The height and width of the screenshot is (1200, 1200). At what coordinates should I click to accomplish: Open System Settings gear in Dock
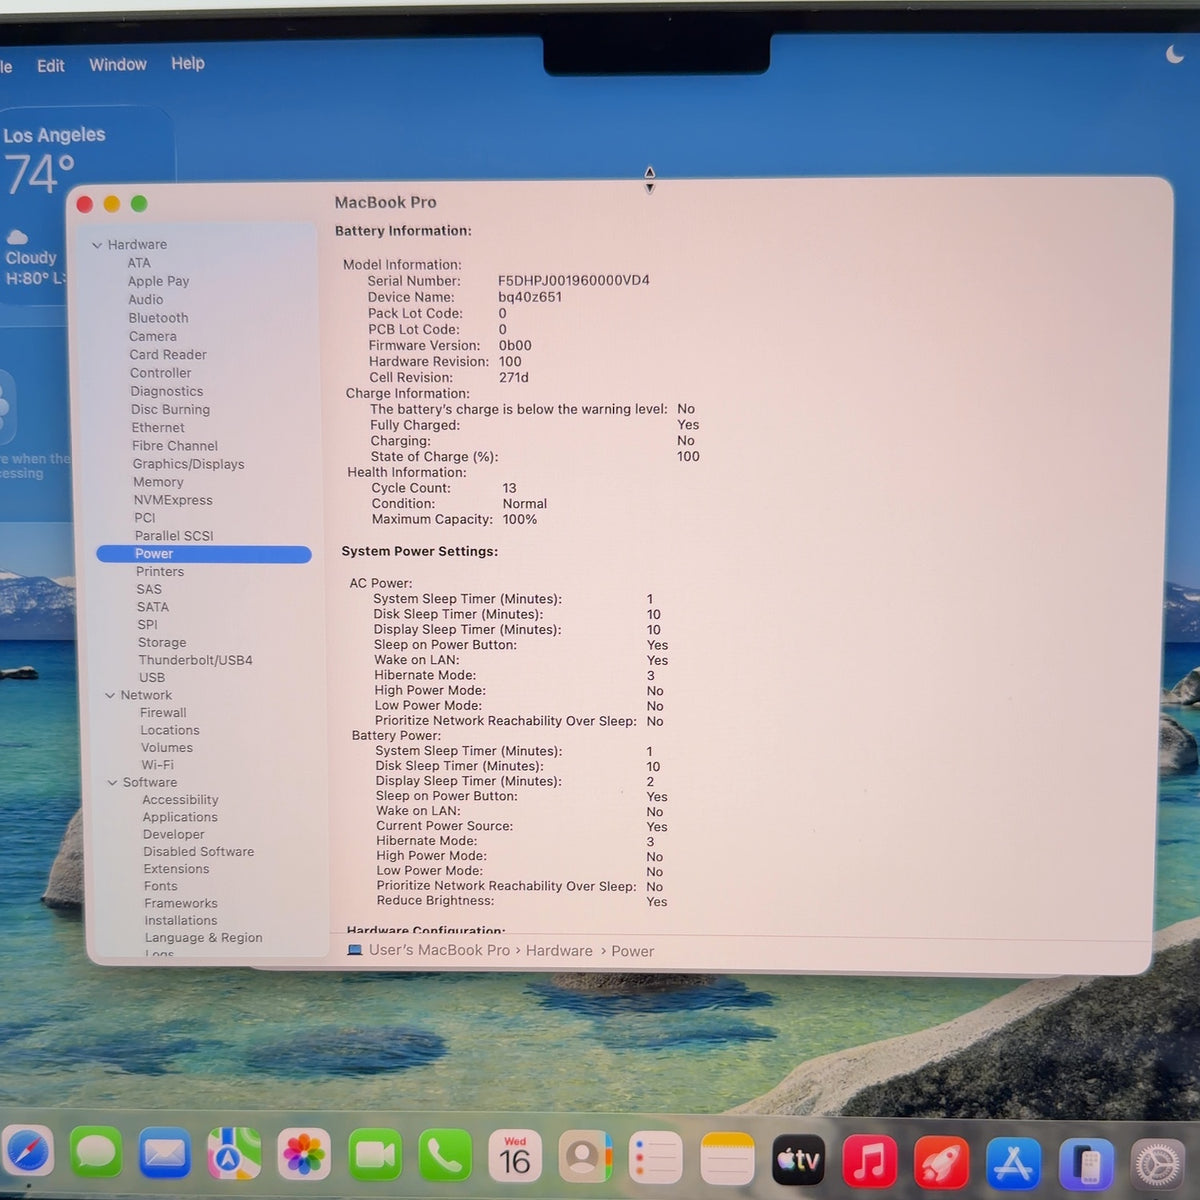1158,1166
